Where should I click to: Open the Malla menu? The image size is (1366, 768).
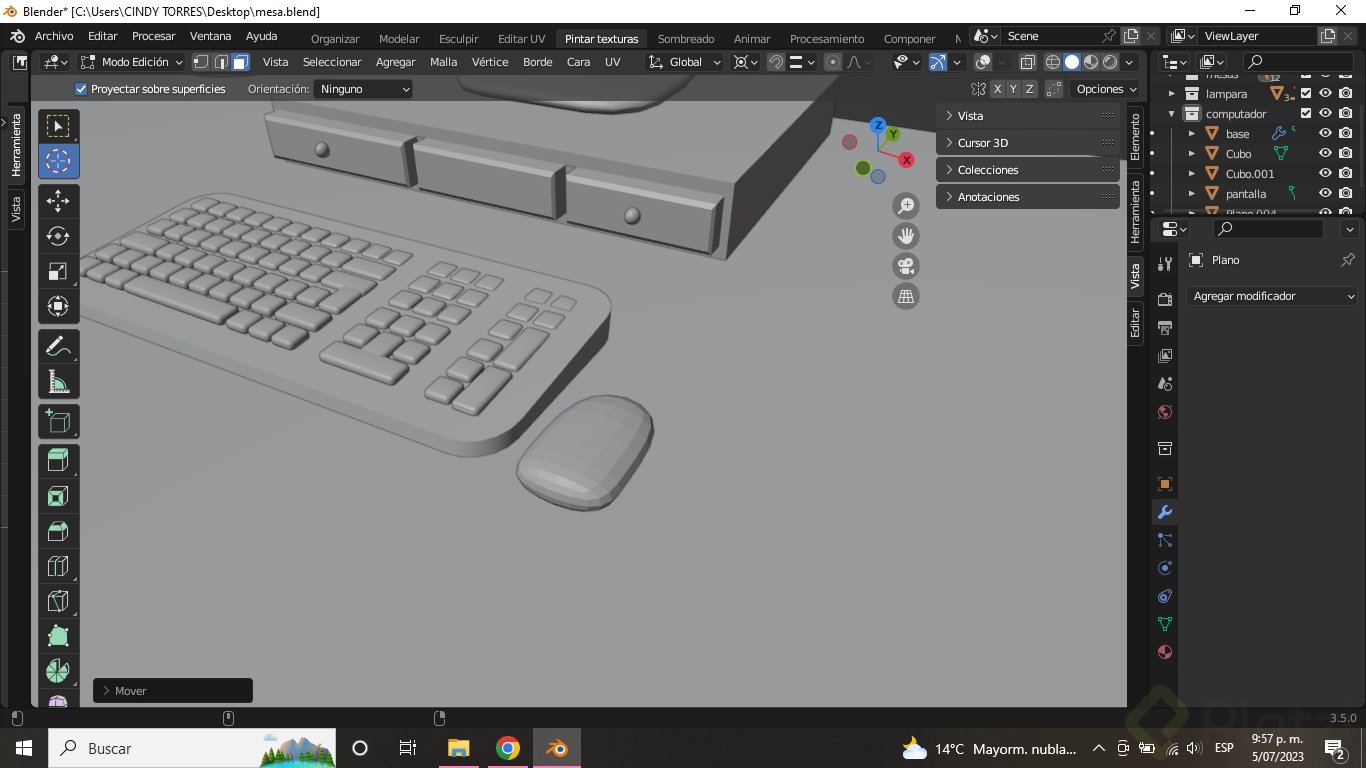(x=443, y=62)
